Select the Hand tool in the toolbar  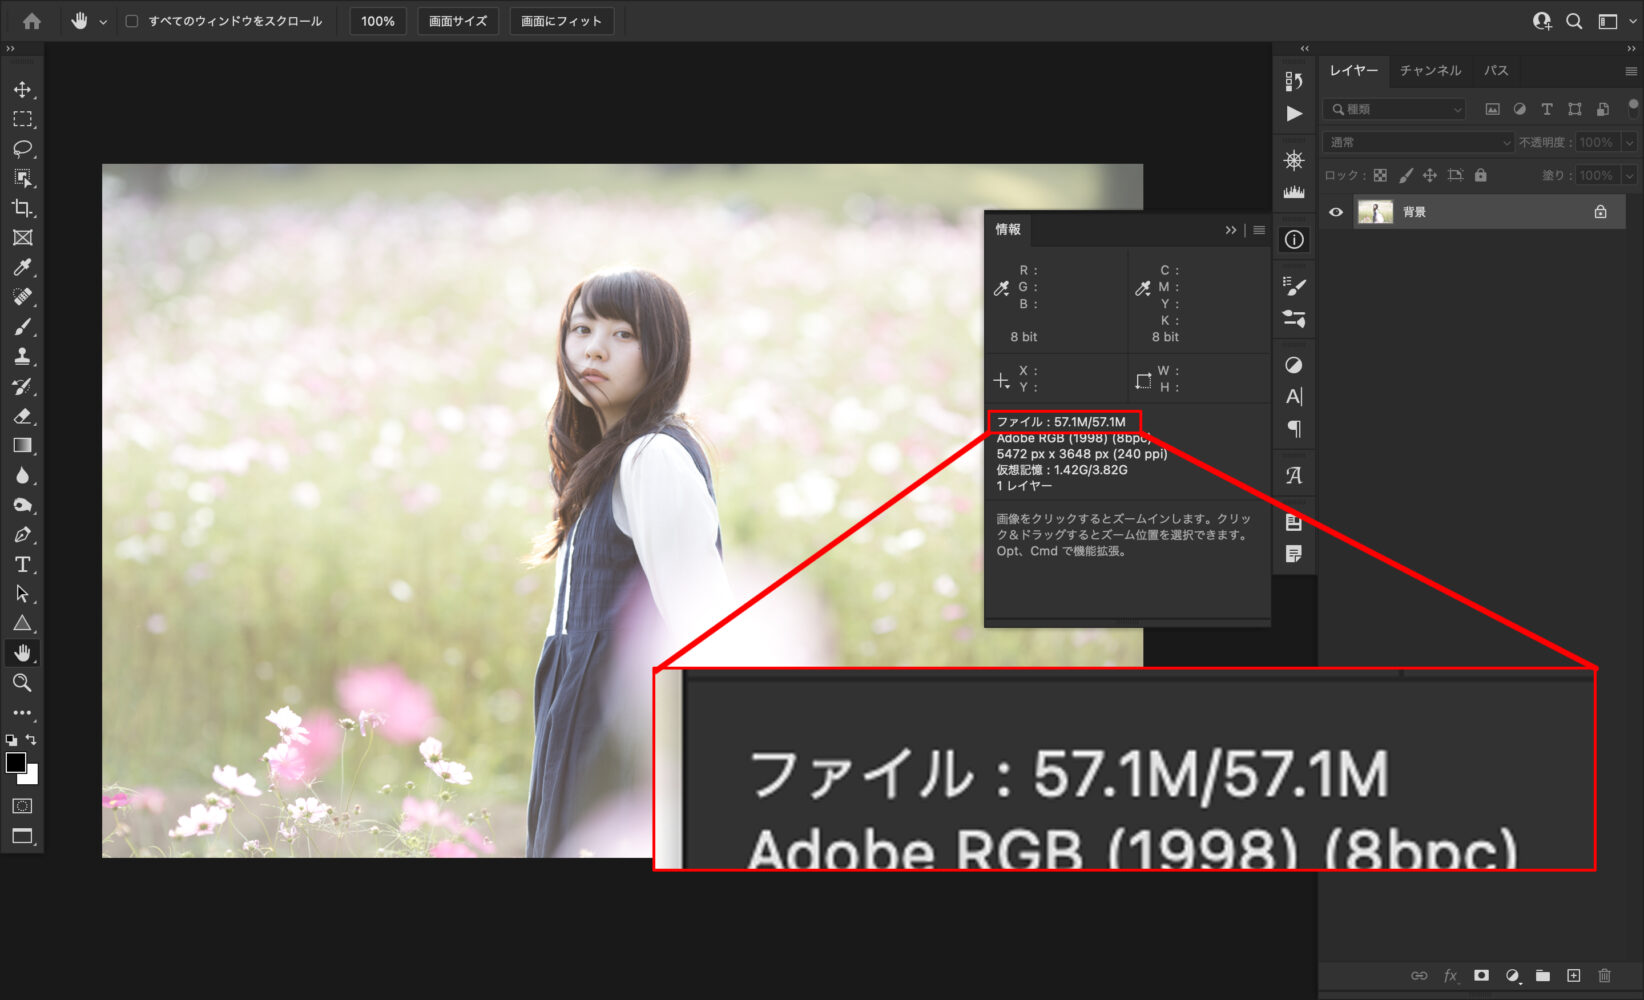pyautogui.click(x=23, y=653)
